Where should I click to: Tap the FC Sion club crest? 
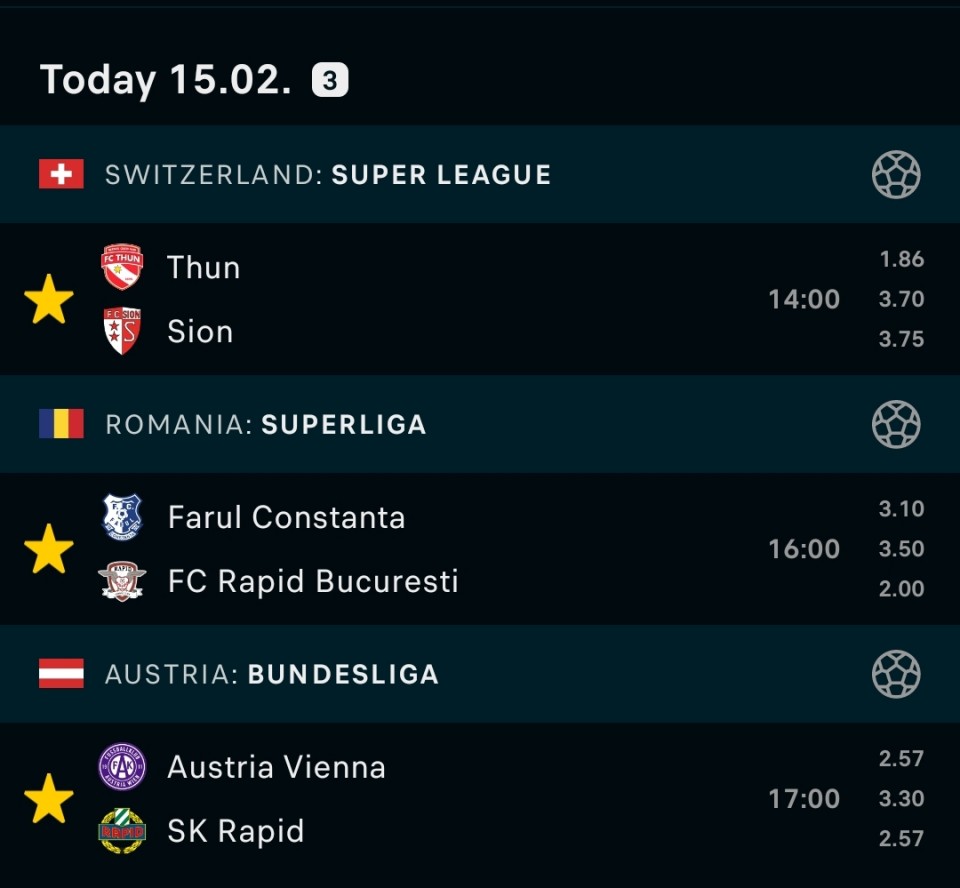pos(122,331)
